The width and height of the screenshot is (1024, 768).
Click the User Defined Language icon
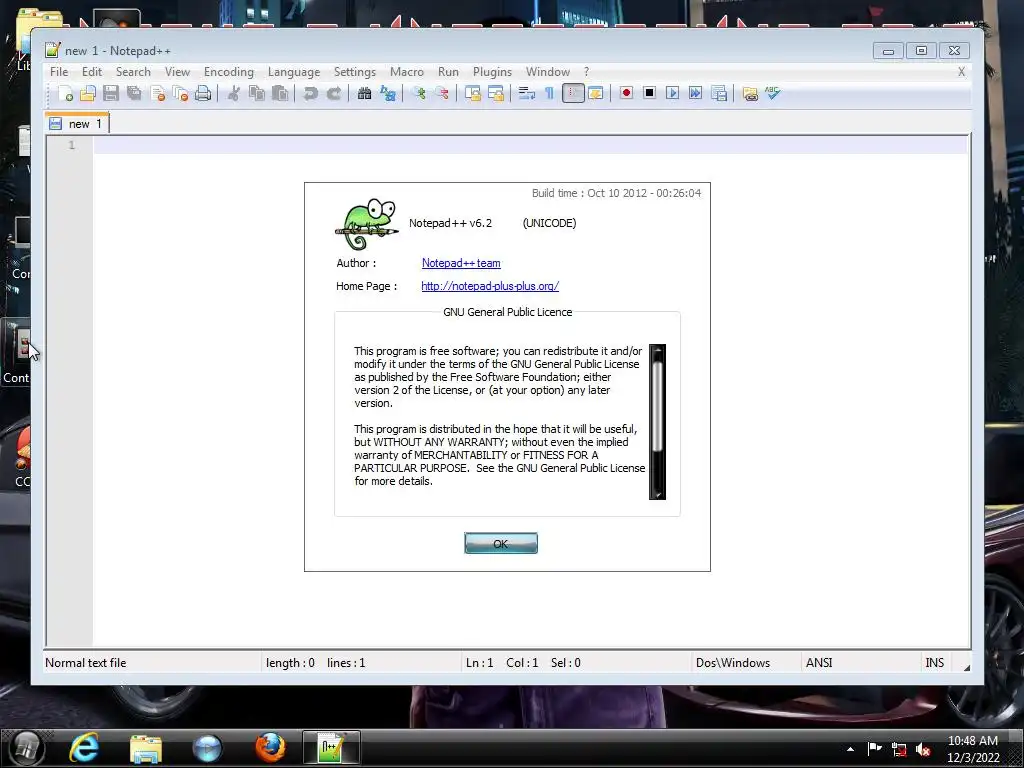tap(596, 93)
